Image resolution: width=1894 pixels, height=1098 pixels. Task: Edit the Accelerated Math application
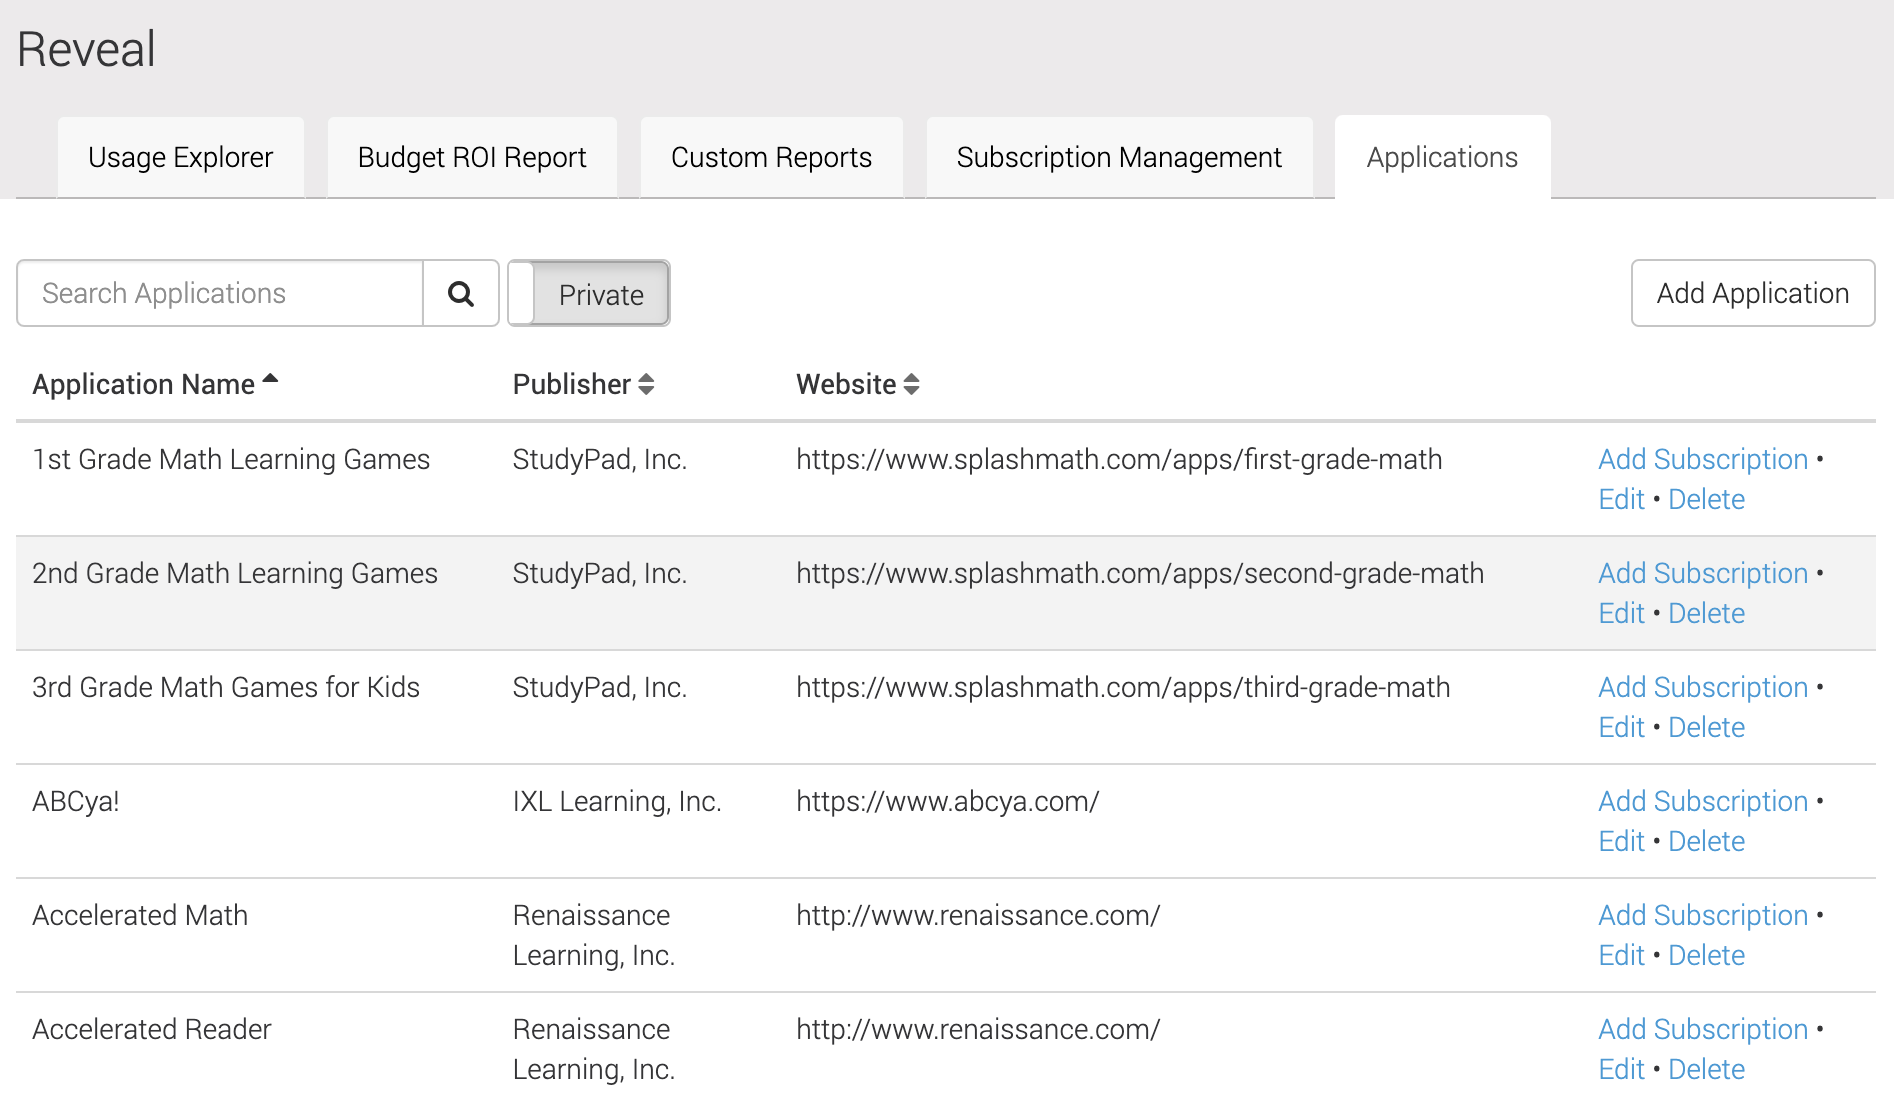[x=1621, y=955]
